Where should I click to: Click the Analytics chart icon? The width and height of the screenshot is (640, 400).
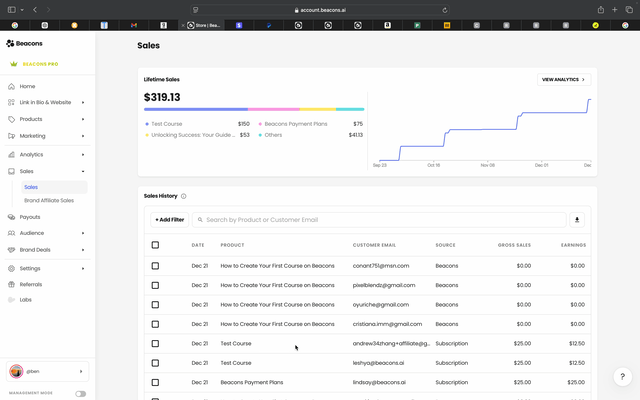(x=11, y=155)
